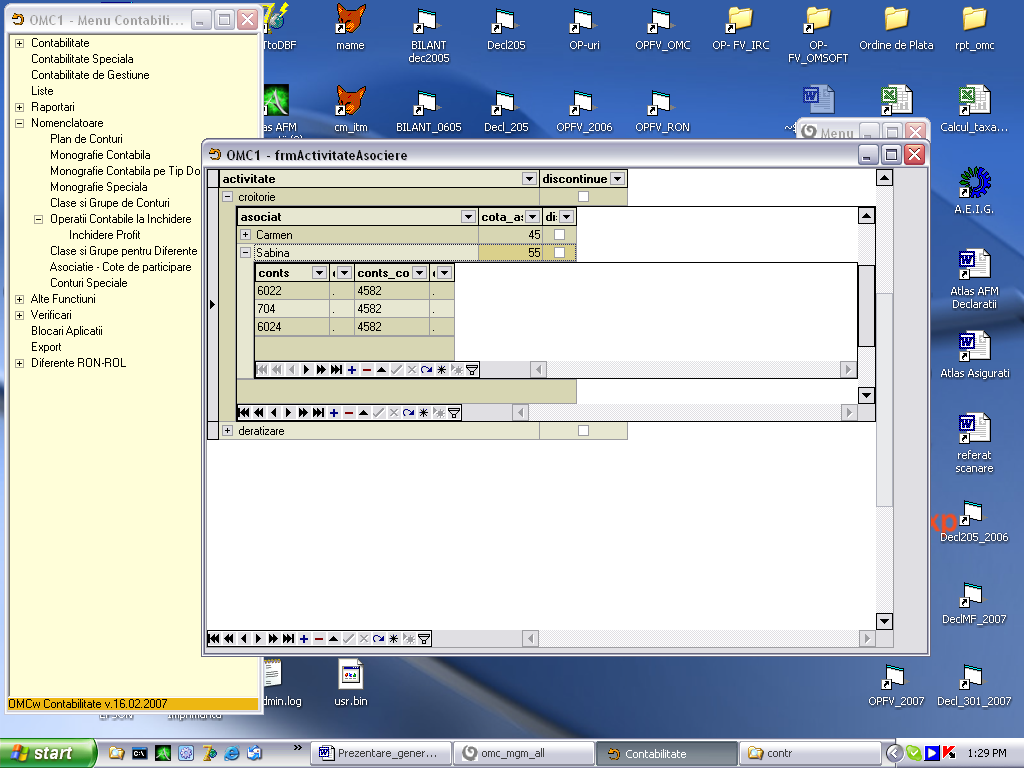The width and height of the screenshot is (1024, 768).
Task: Open the conts column dropdown
Action: click(319, 273)
